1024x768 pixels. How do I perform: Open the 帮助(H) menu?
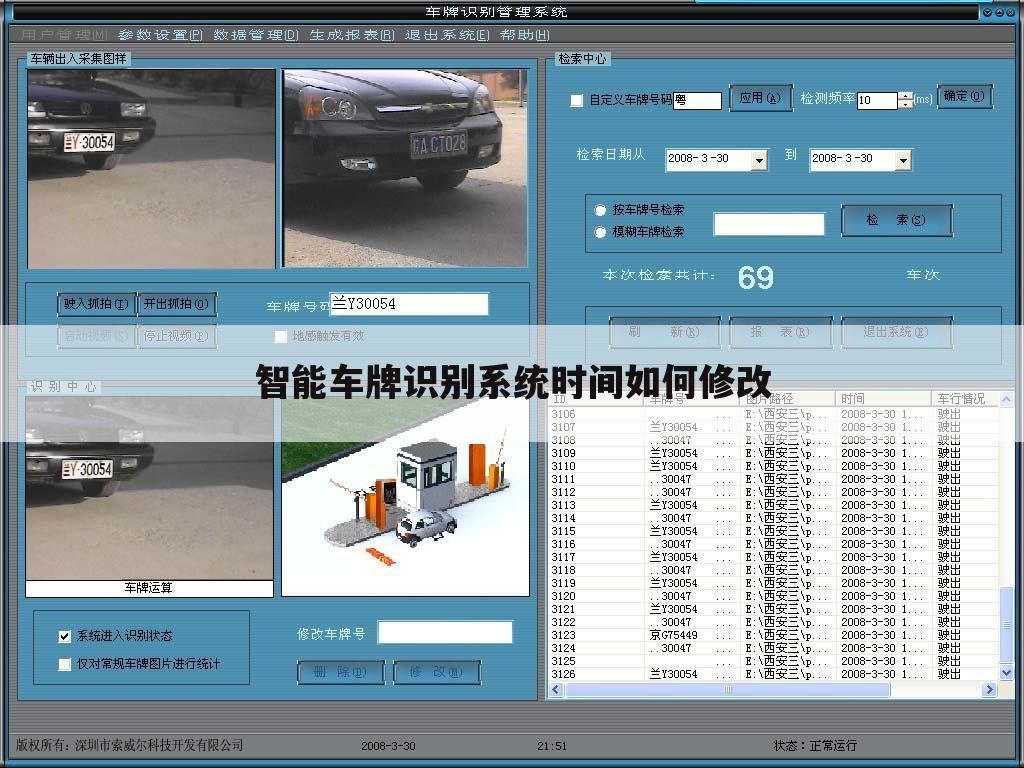coord(525,35)
